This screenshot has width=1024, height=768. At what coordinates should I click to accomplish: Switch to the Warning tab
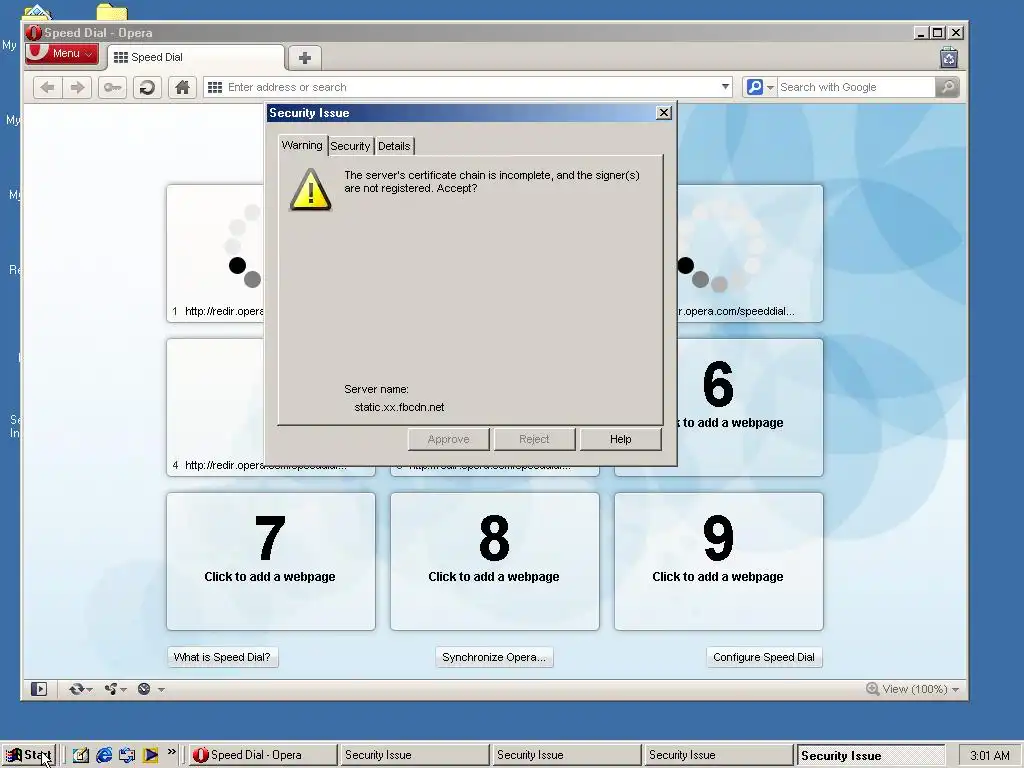[x=302, y=145]
